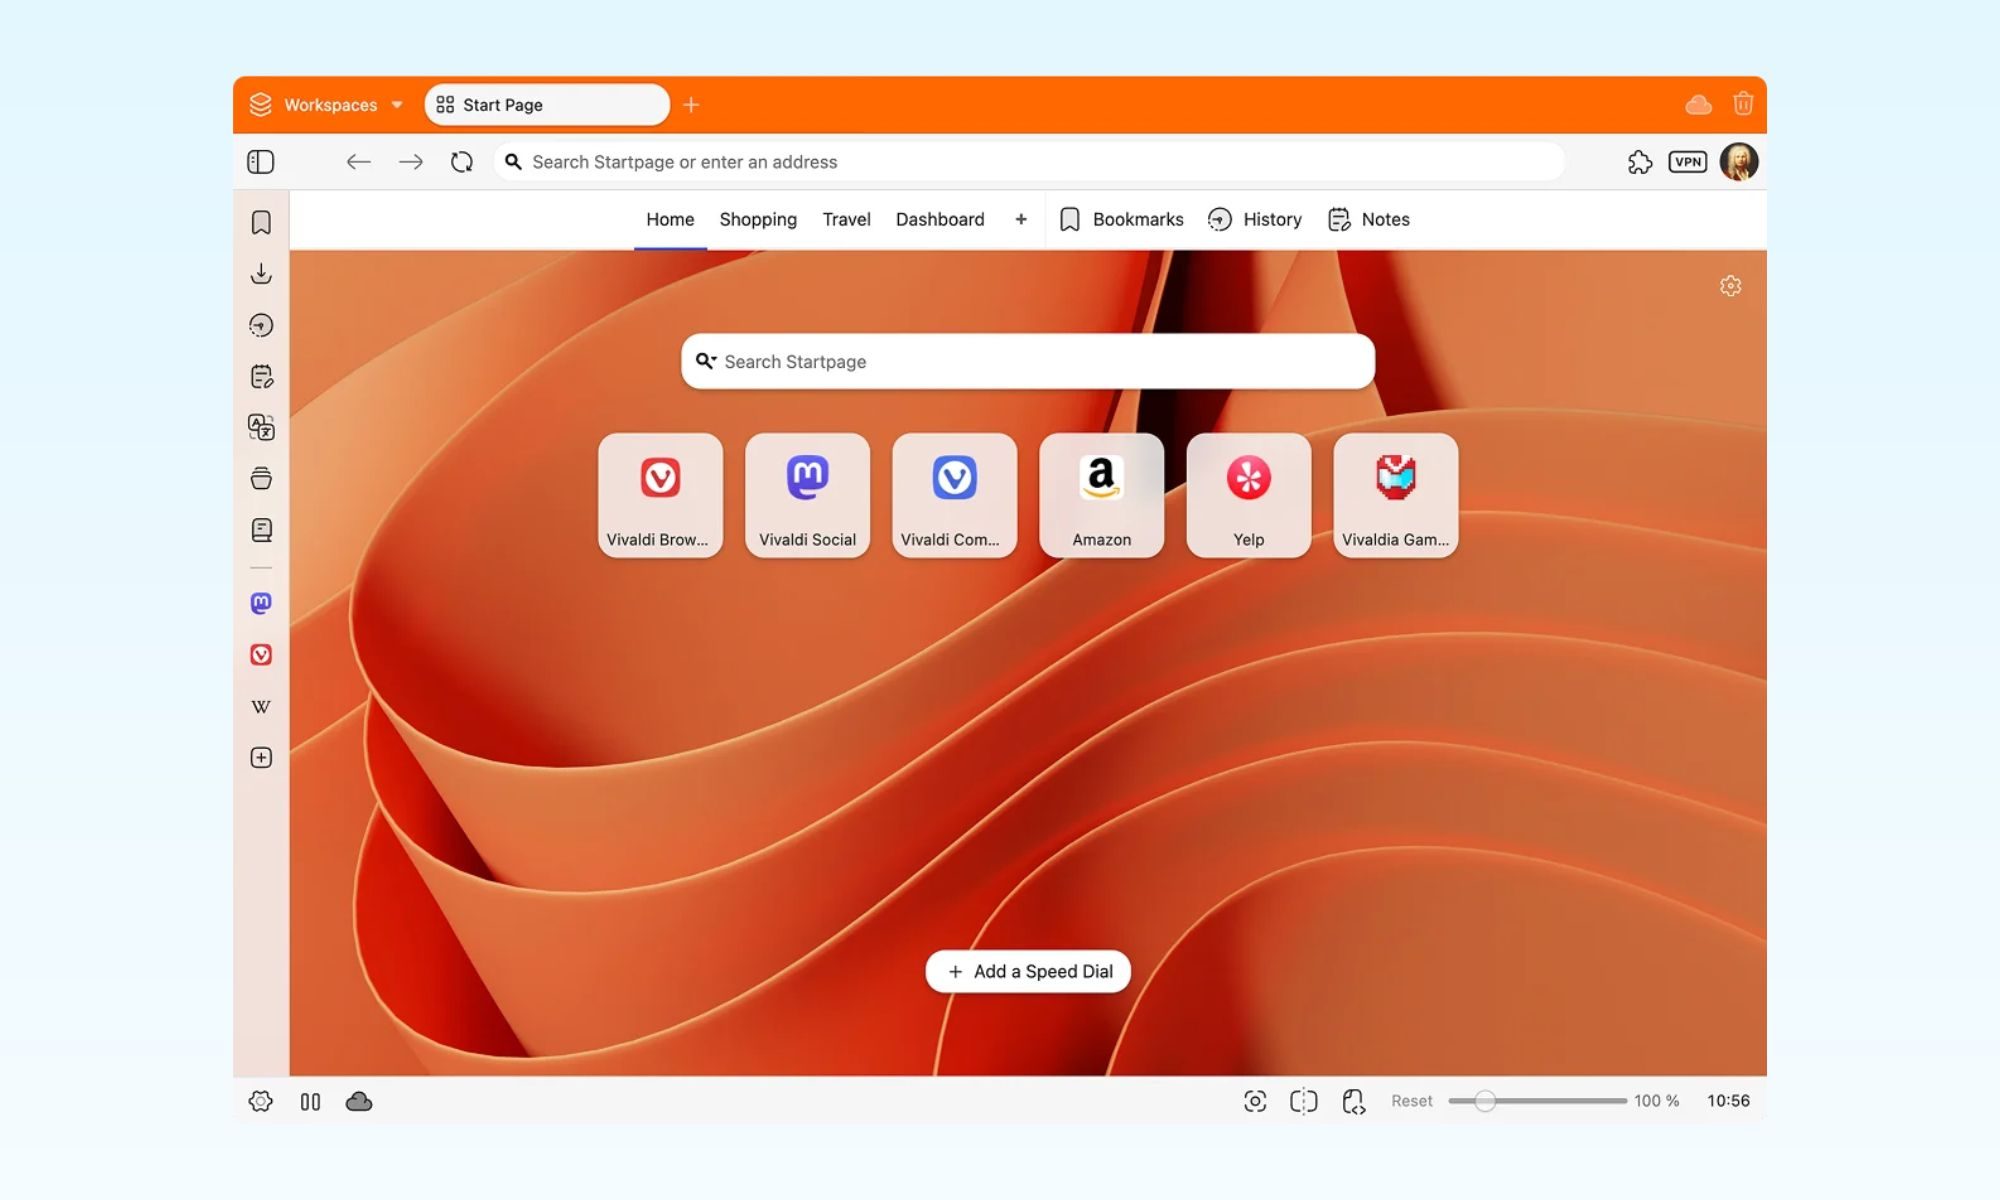Go forward to next page

411,162
